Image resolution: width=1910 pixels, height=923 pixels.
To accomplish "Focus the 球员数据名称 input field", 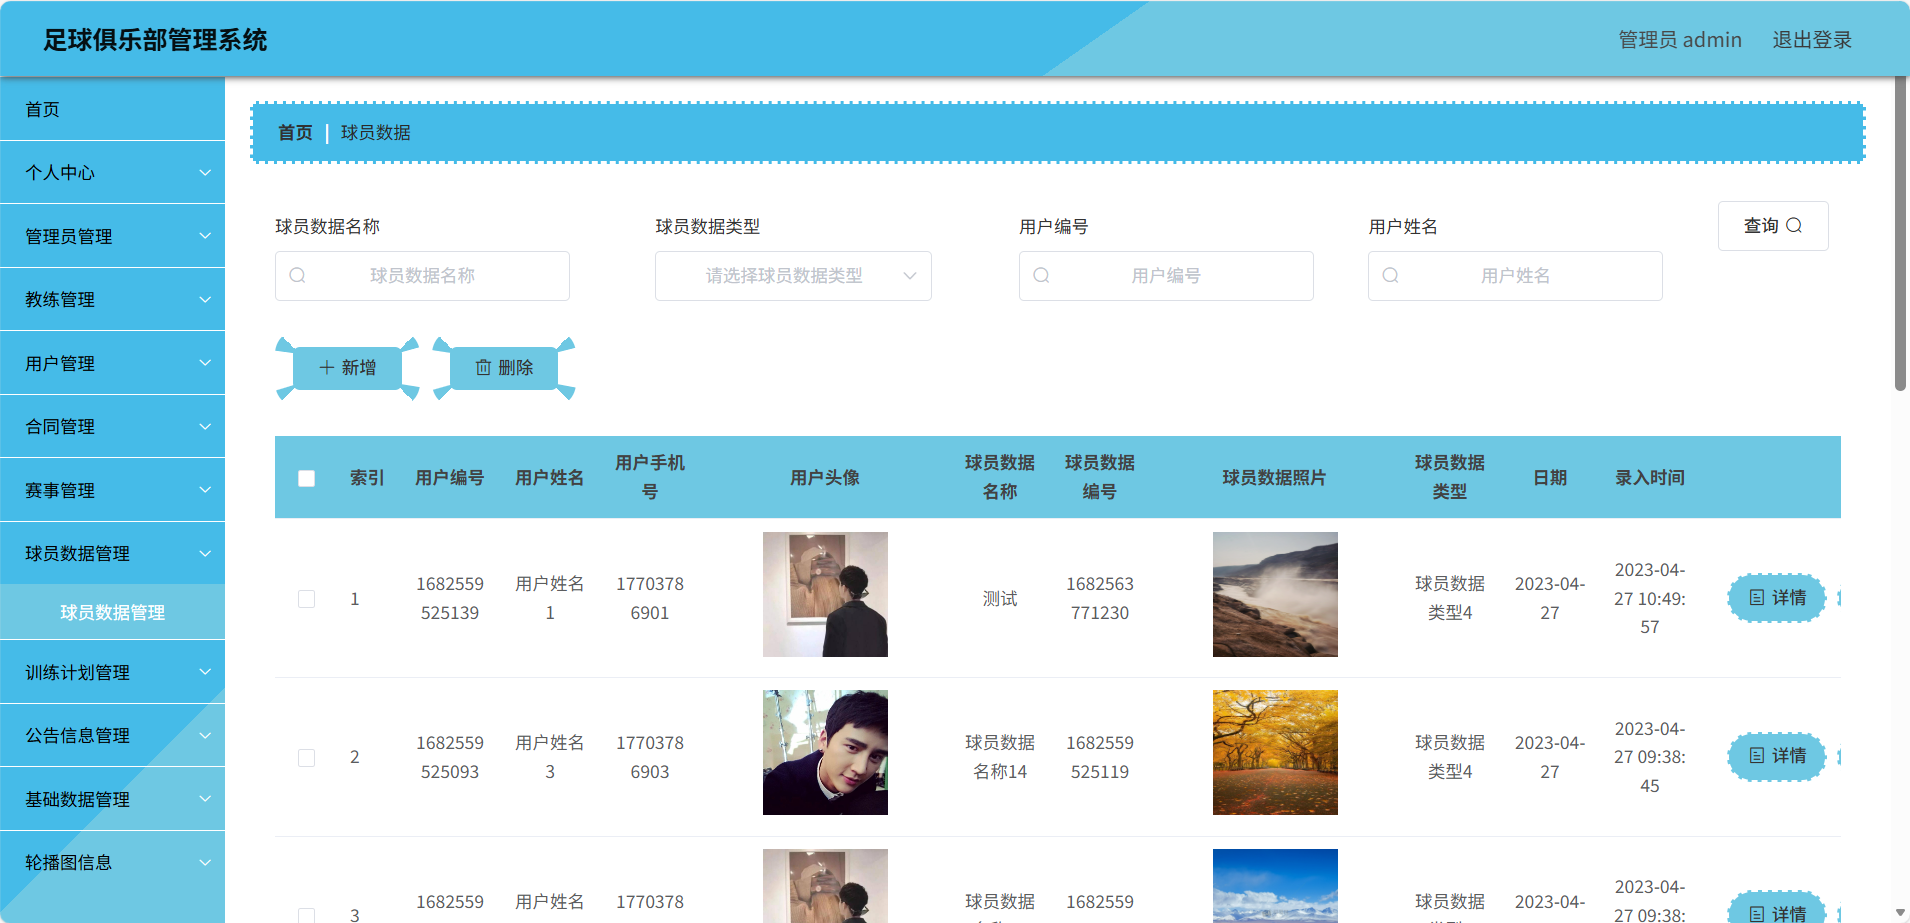I will pos(422,276).
